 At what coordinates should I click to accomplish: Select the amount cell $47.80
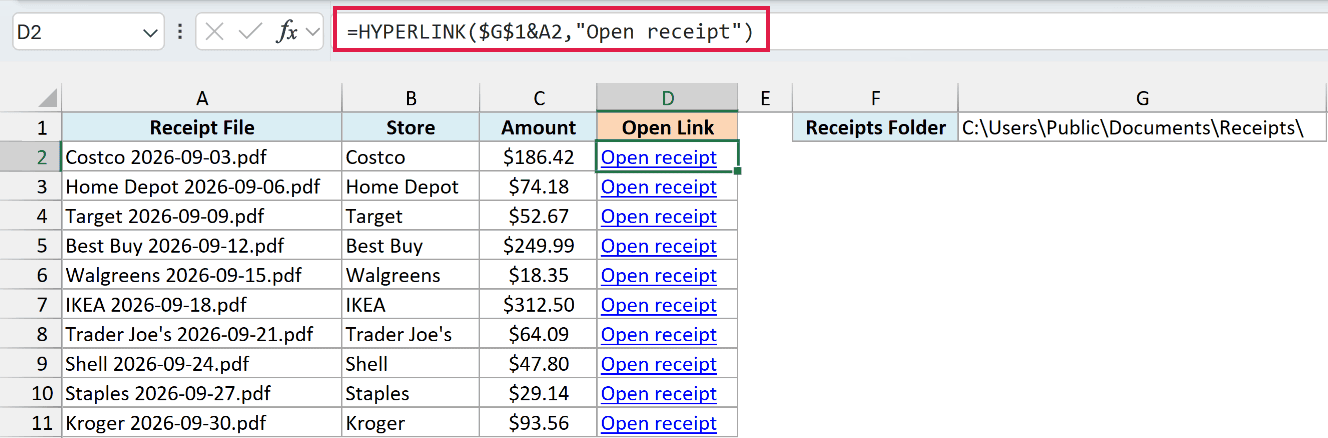click(x=538, y=364)
